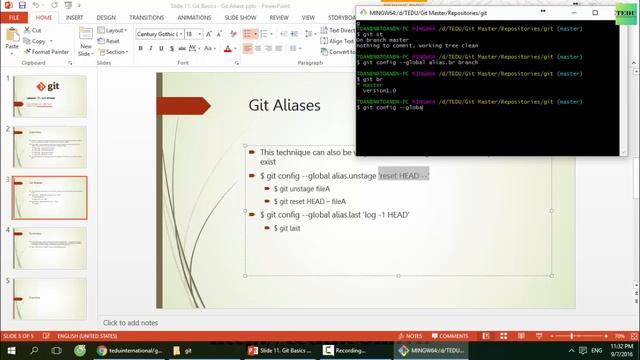Click the Text Direction button
The width and height of the screenshot is (640, 360).
click(x=338, y=30)
